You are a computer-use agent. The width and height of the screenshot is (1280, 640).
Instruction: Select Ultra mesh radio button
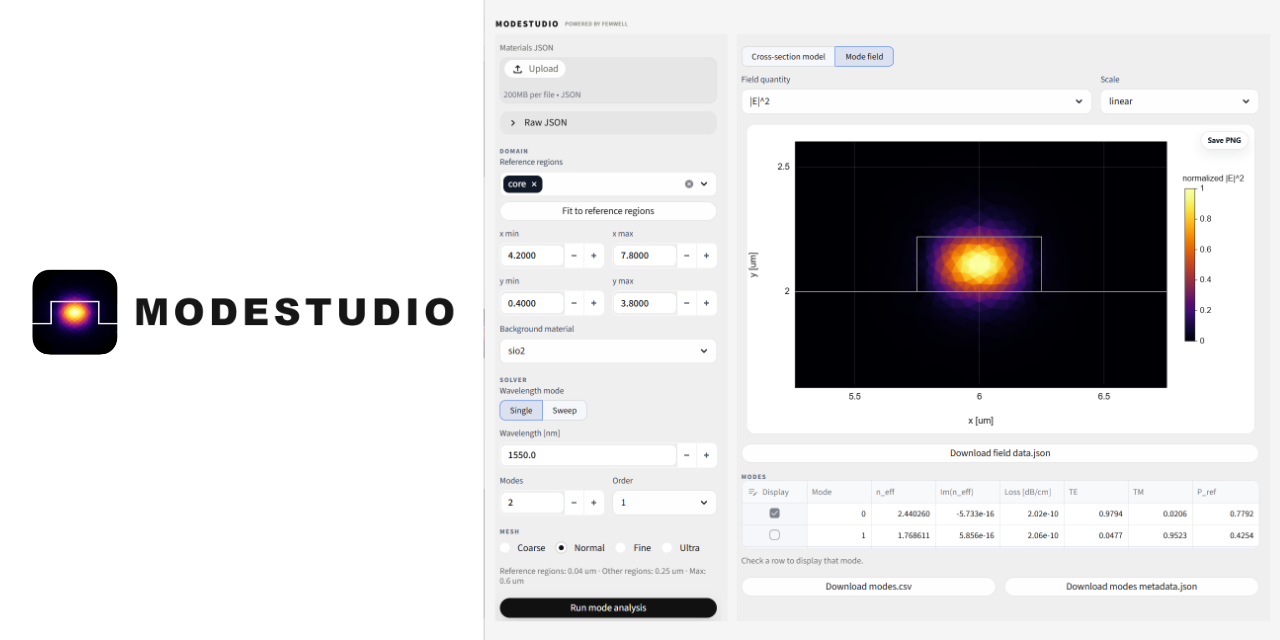[667, 548]
